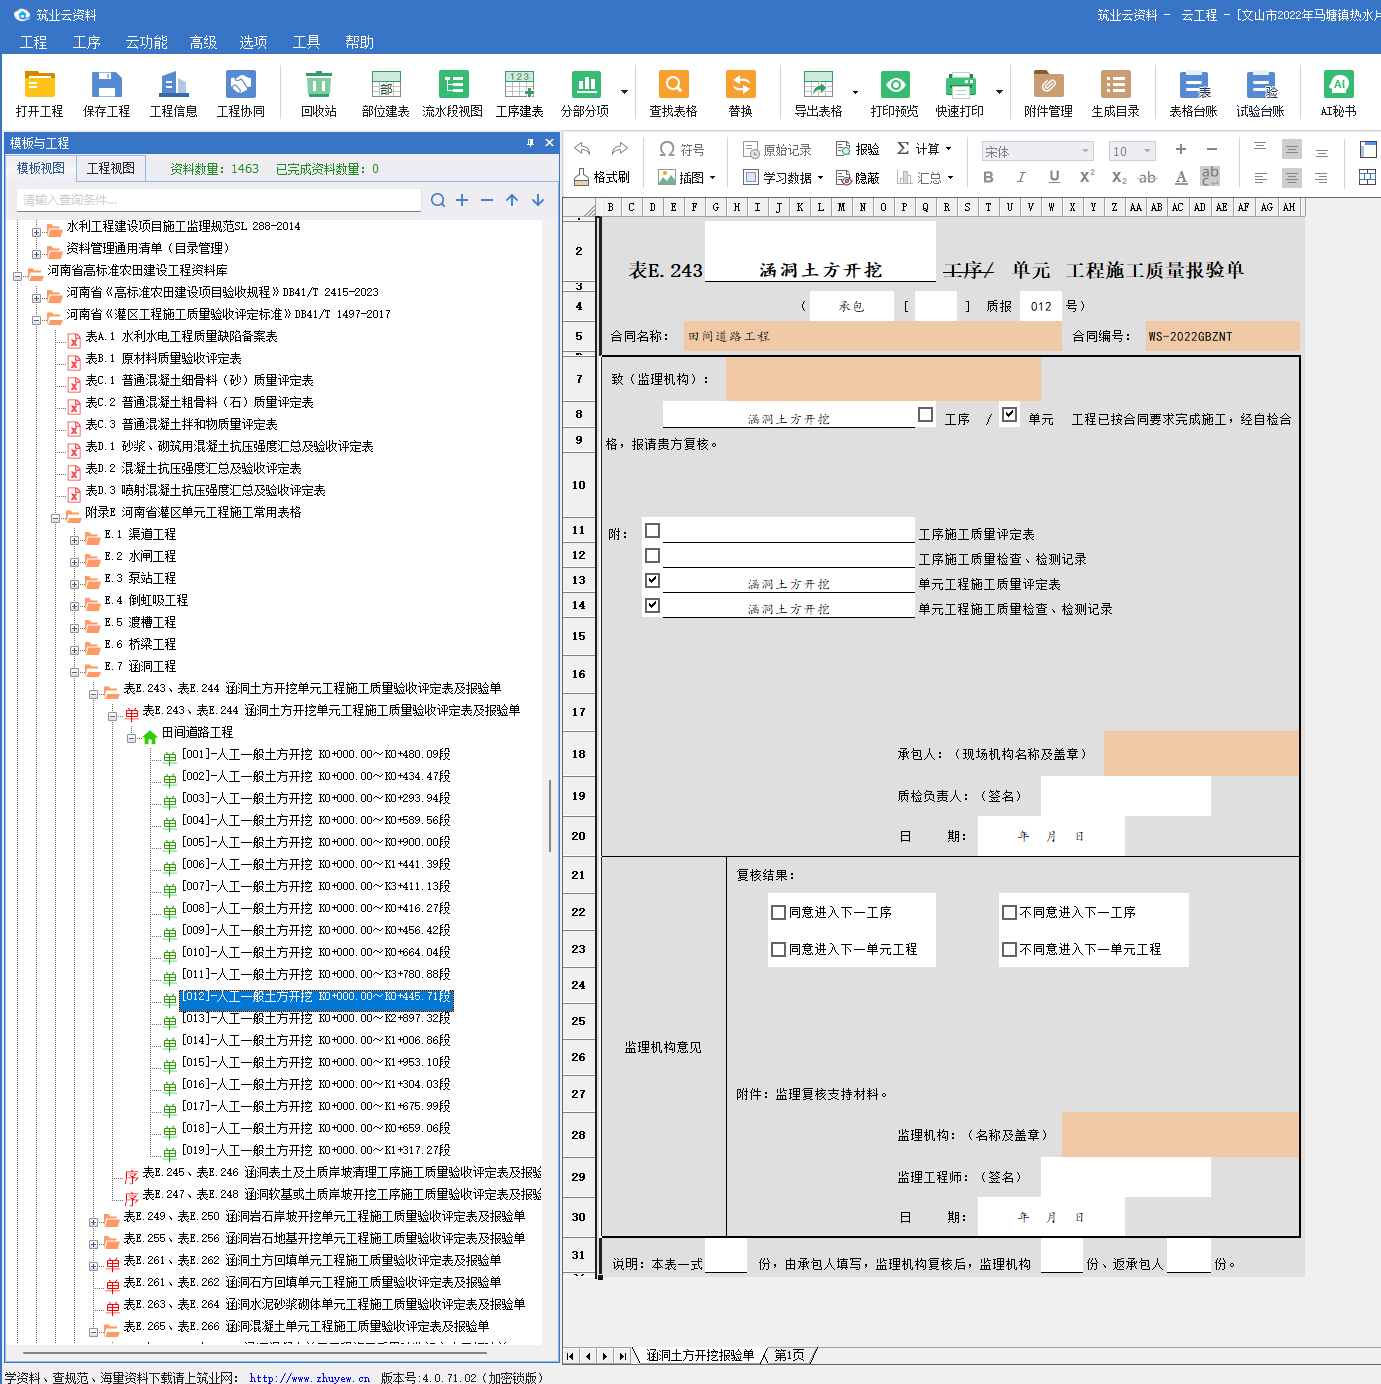The width and height of the screenshot is (1381, 1384).
Task: Launch the AI秘书 assistant
Action: [x=1338, y=94]
